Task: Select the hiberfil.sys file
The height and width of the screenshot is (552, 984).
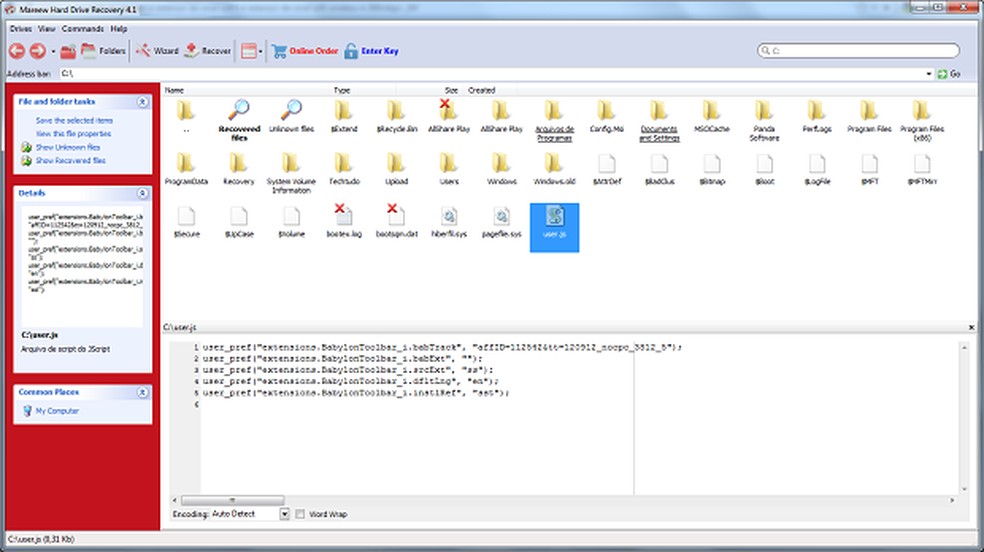Action: 449,221
